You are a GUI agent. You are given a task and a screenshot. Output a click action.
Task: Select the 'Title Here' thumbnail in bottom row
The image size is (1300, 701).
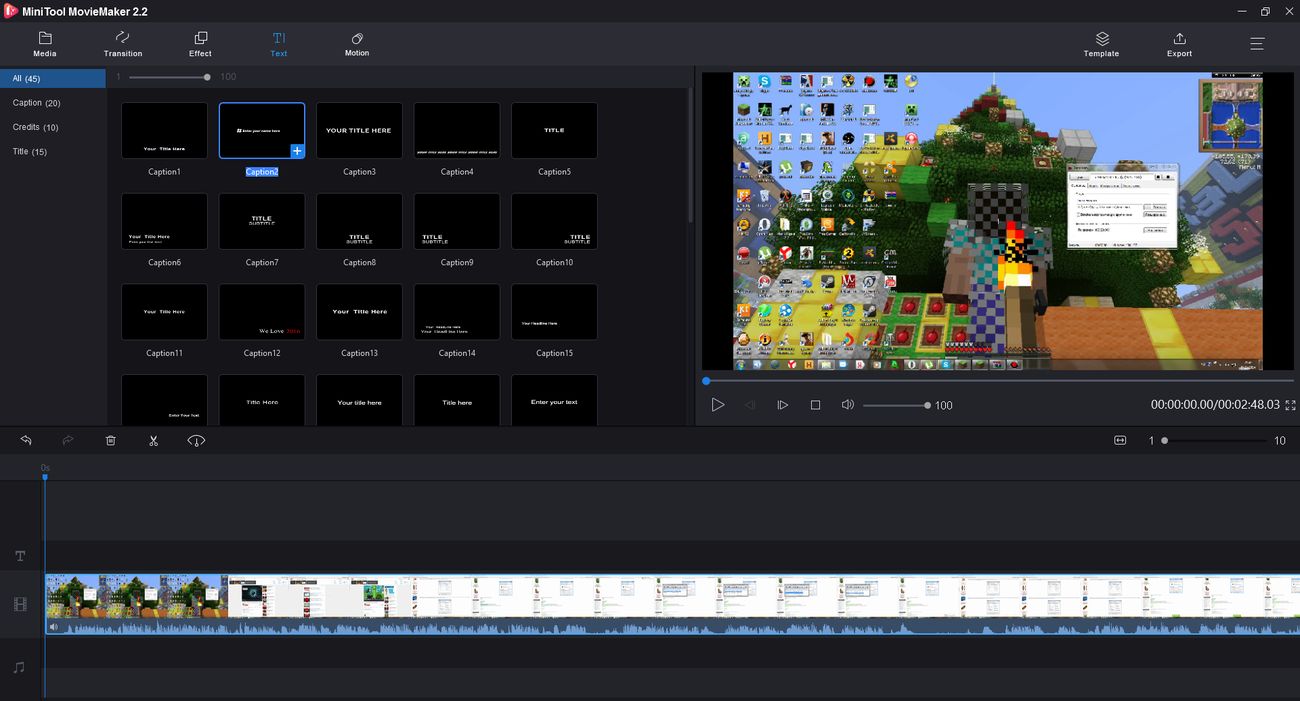click(262, 400)
